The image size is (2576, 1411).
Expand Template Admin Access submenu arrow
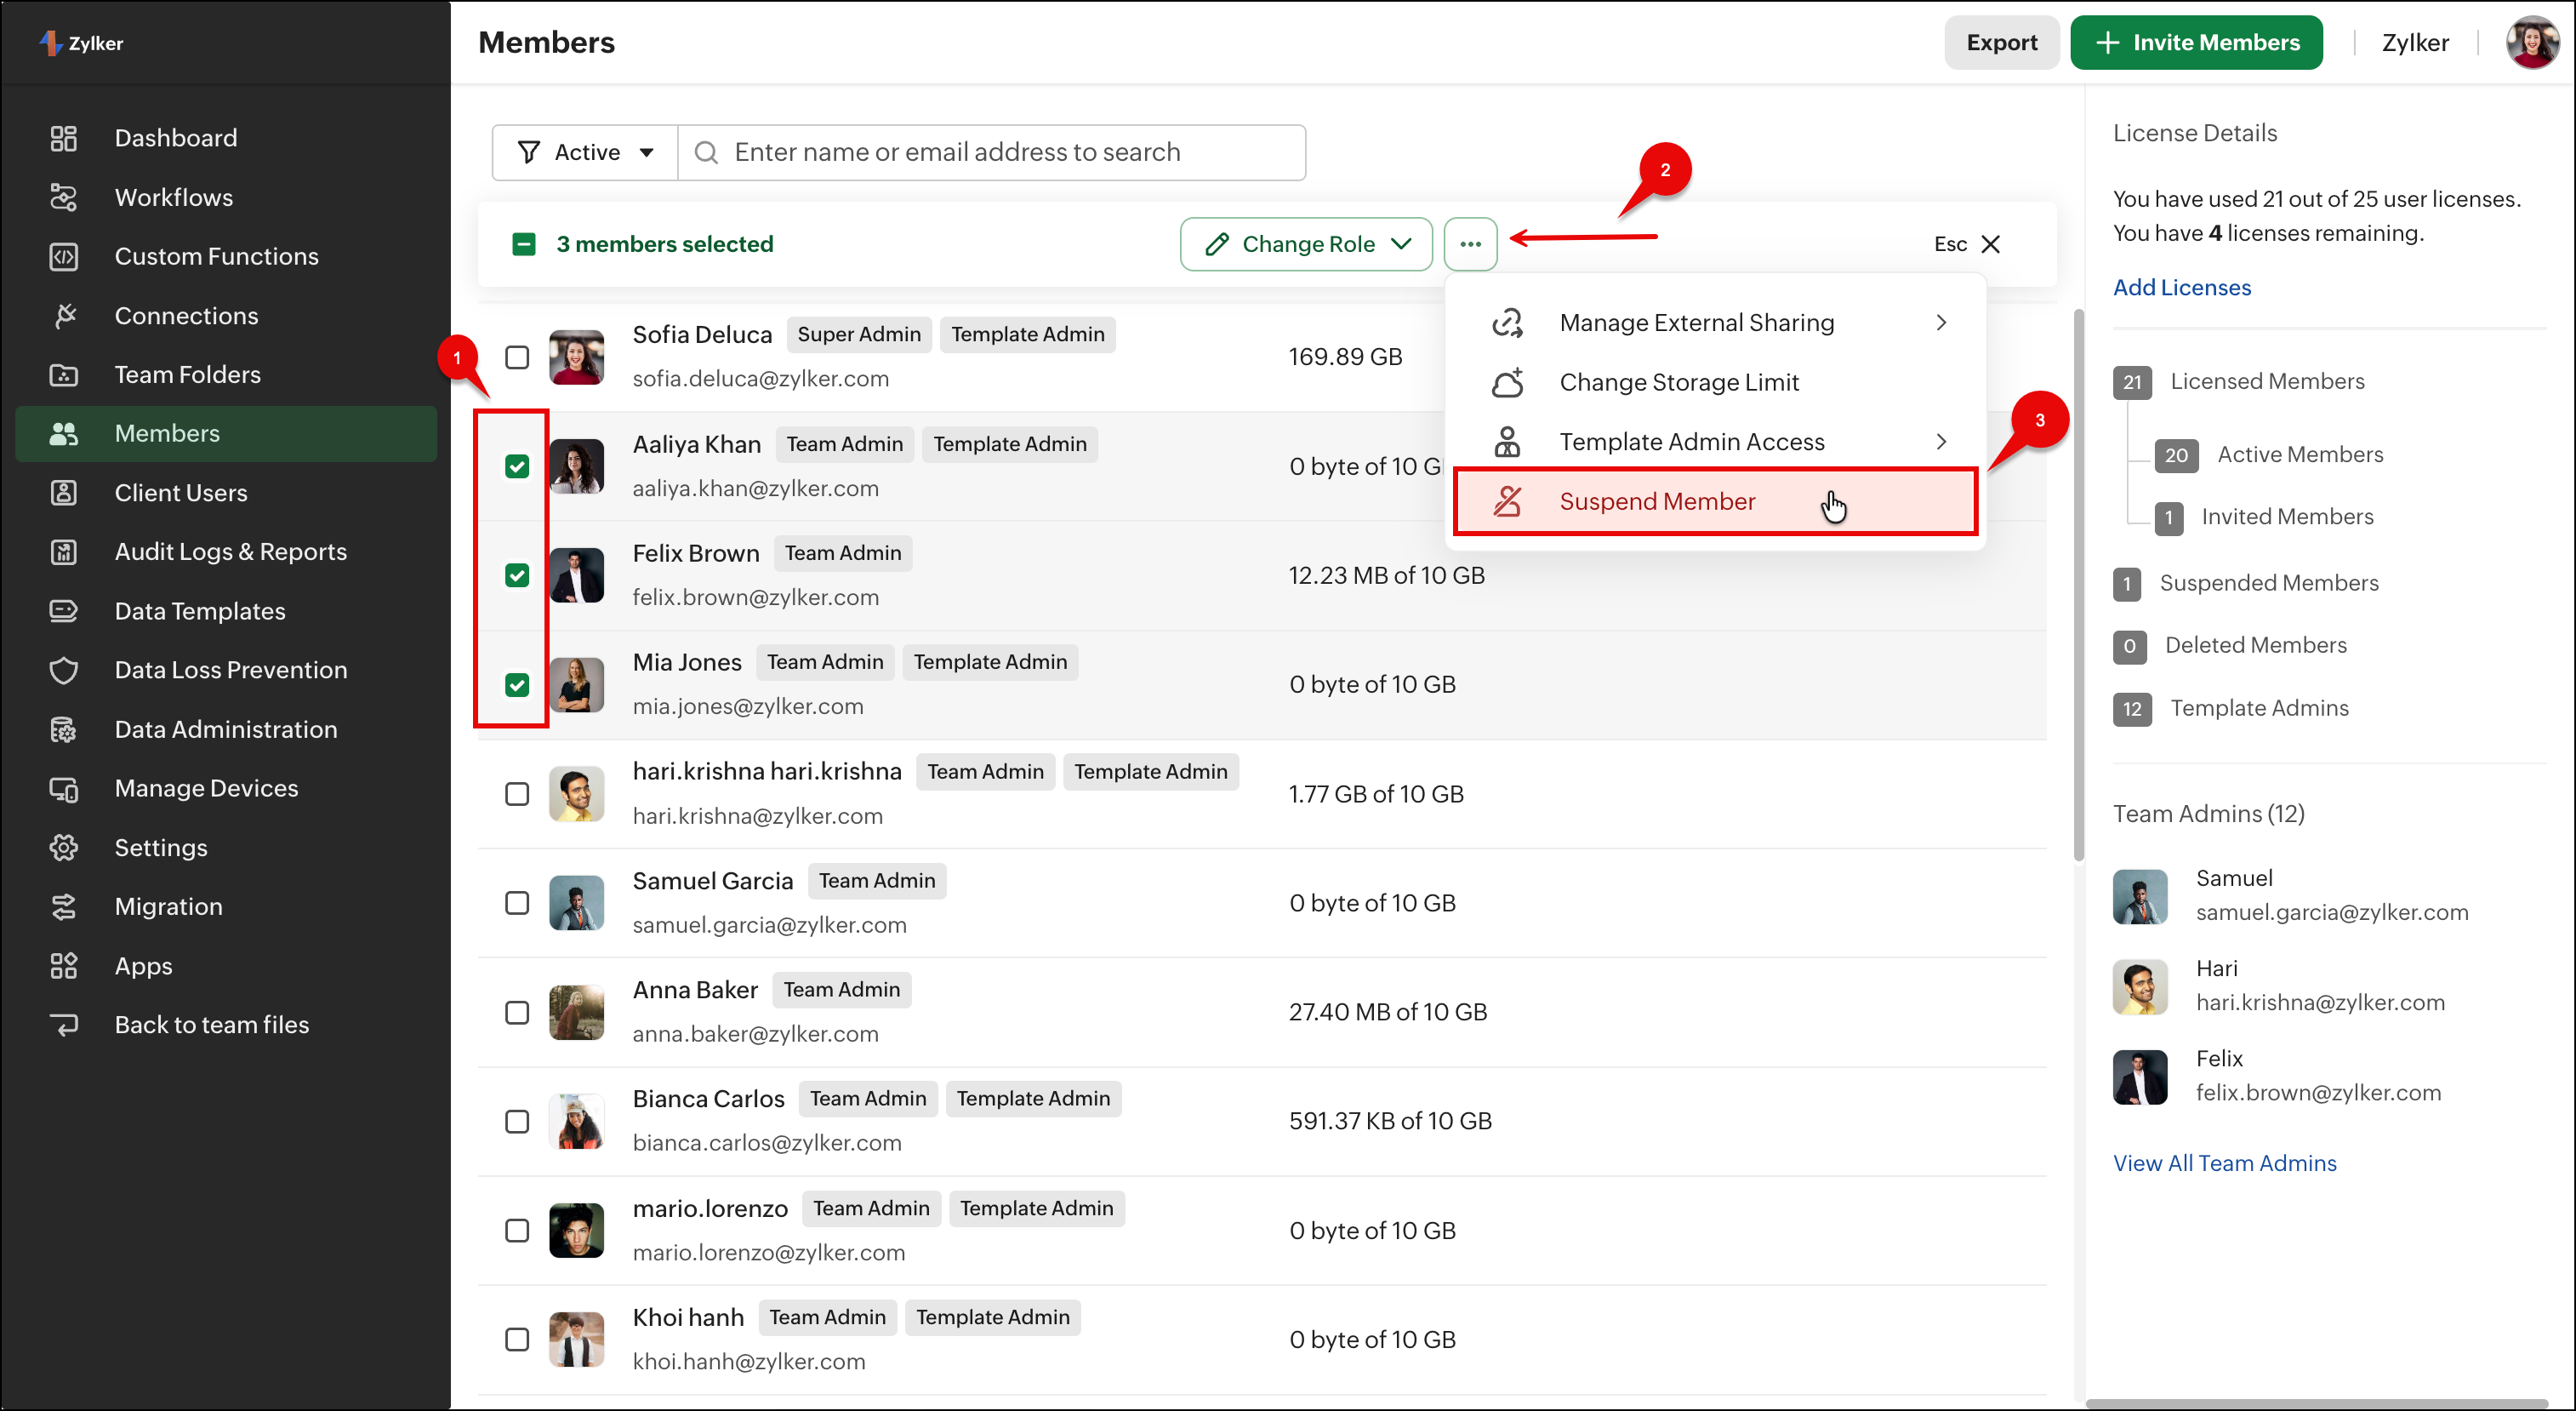[x=1941, y=442]
